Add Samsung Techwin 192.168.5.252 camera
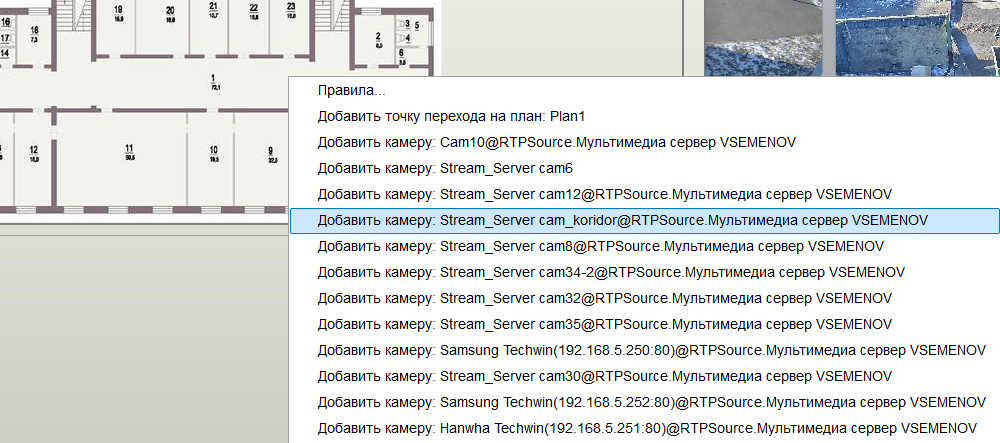Screen dimensions: 1000x443 (x=644, y=403)
